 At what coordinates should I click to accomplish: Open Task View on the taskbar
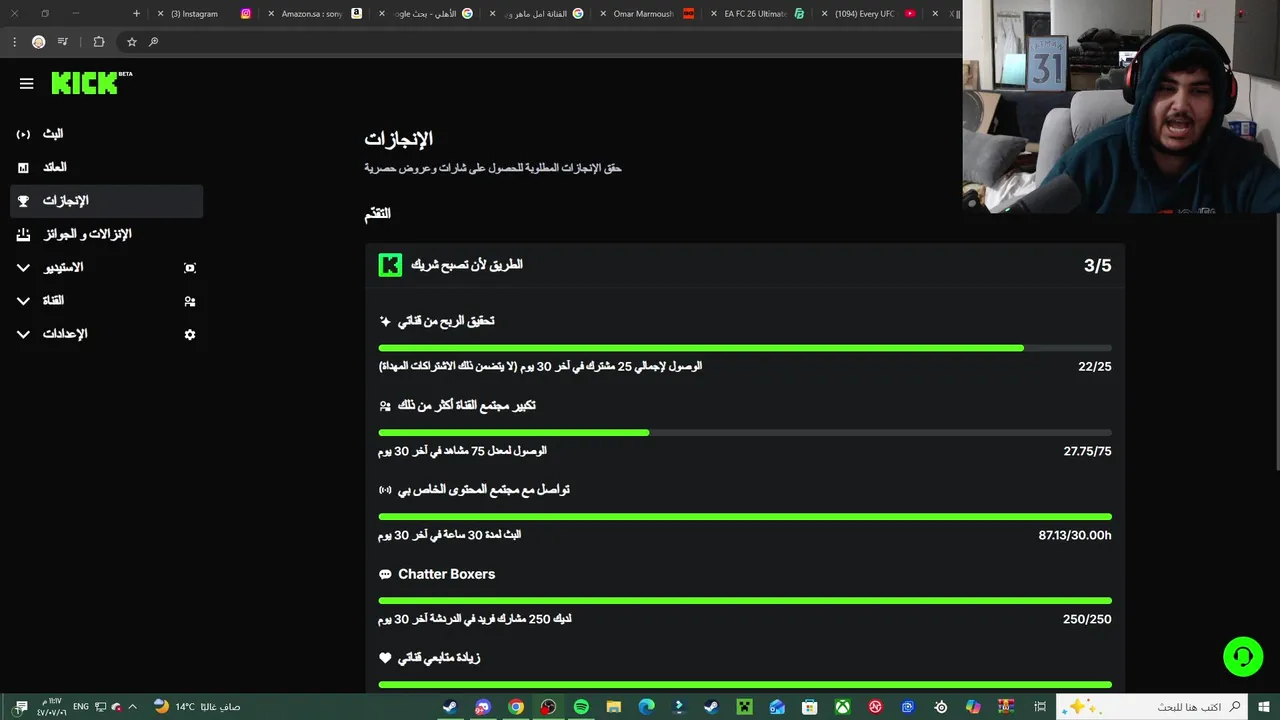(x=1040, y=707)
